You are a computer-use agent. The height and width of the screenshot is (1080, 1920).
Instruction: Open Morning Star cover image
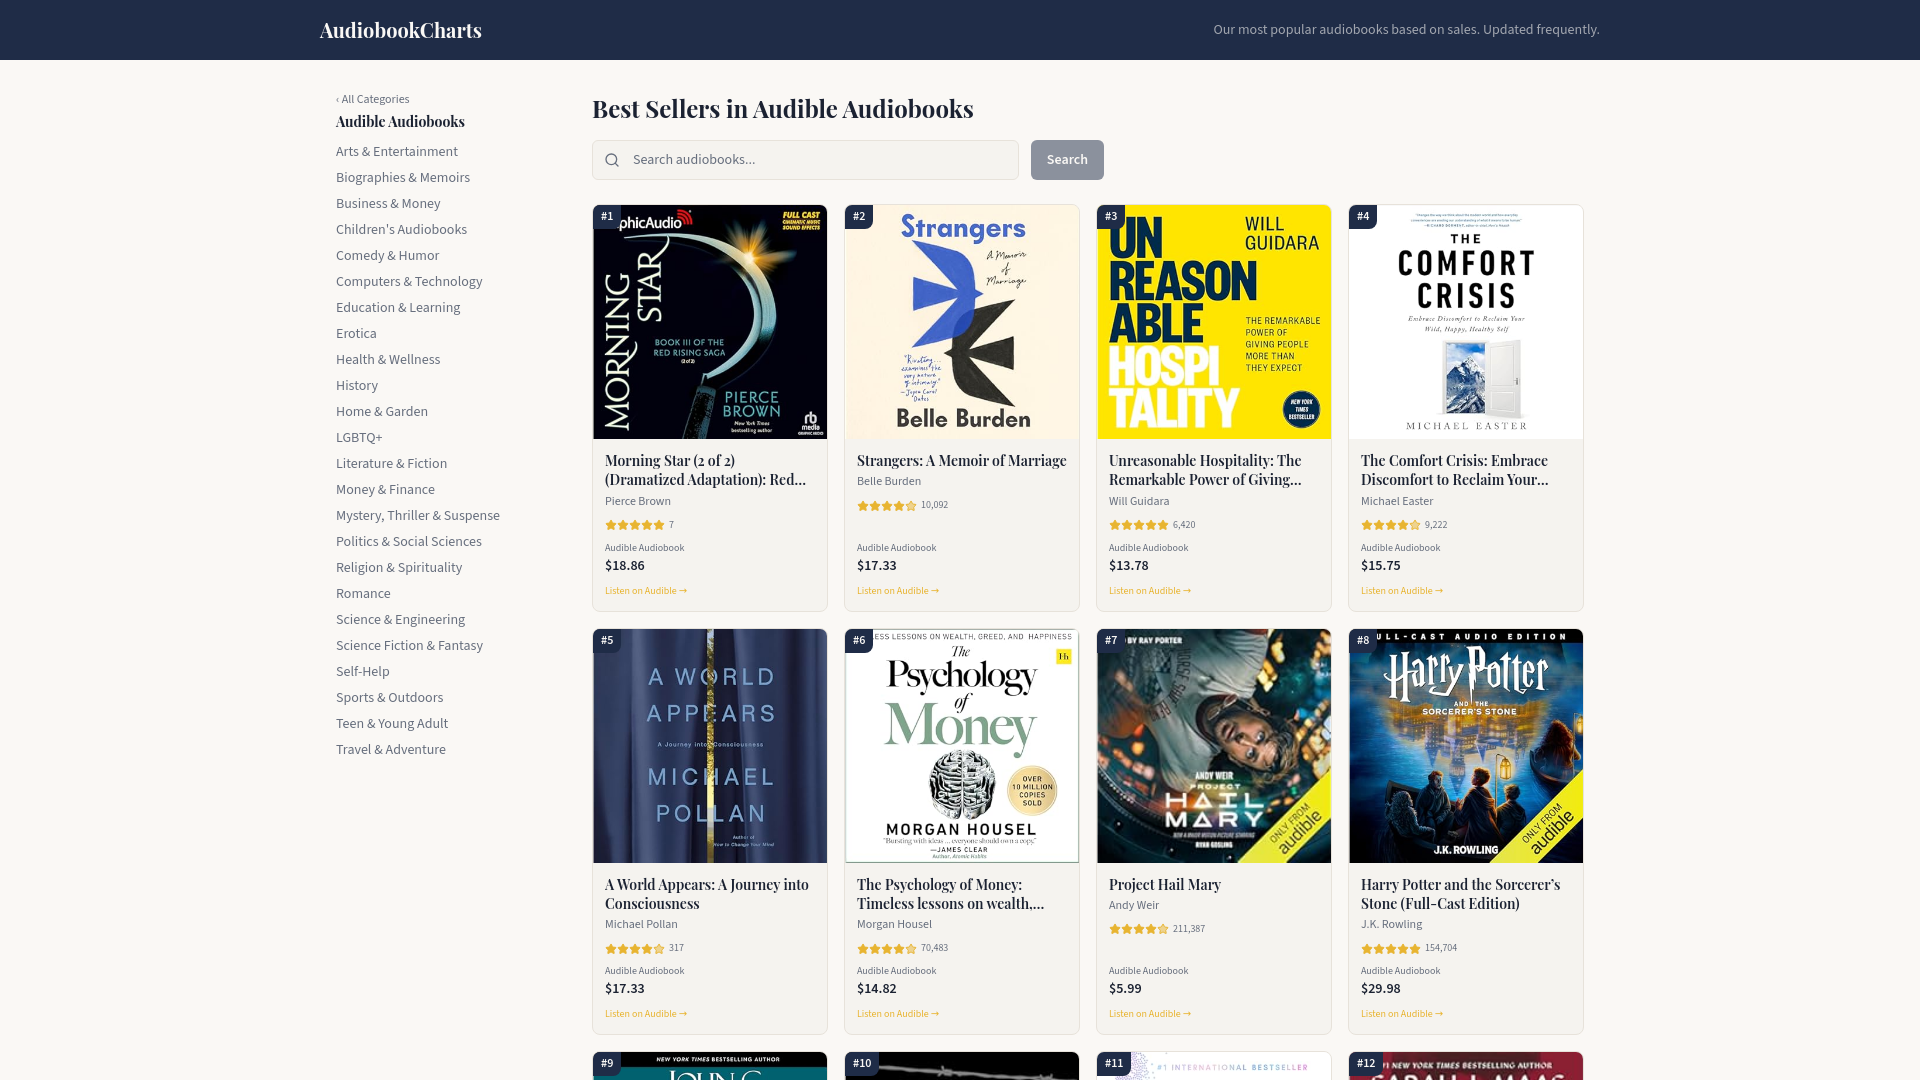click(x=710, y=322)
